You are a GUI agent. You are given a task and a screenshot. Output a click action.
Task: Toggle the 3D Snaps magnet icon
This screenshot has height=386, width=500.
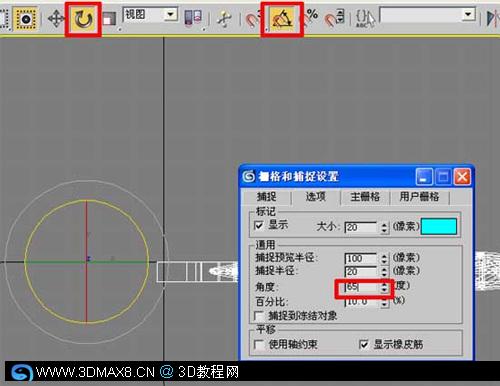(252, 19)
